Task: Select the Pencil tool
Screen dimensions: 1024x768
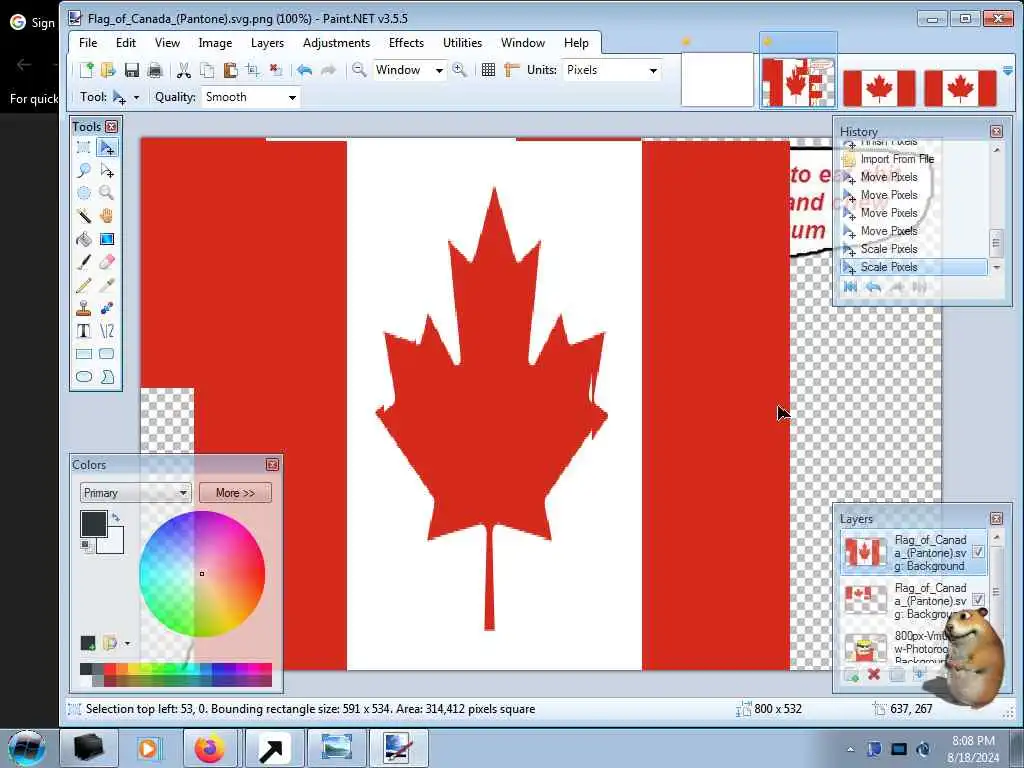Action: pyautogui.click(x=84, y=285)
